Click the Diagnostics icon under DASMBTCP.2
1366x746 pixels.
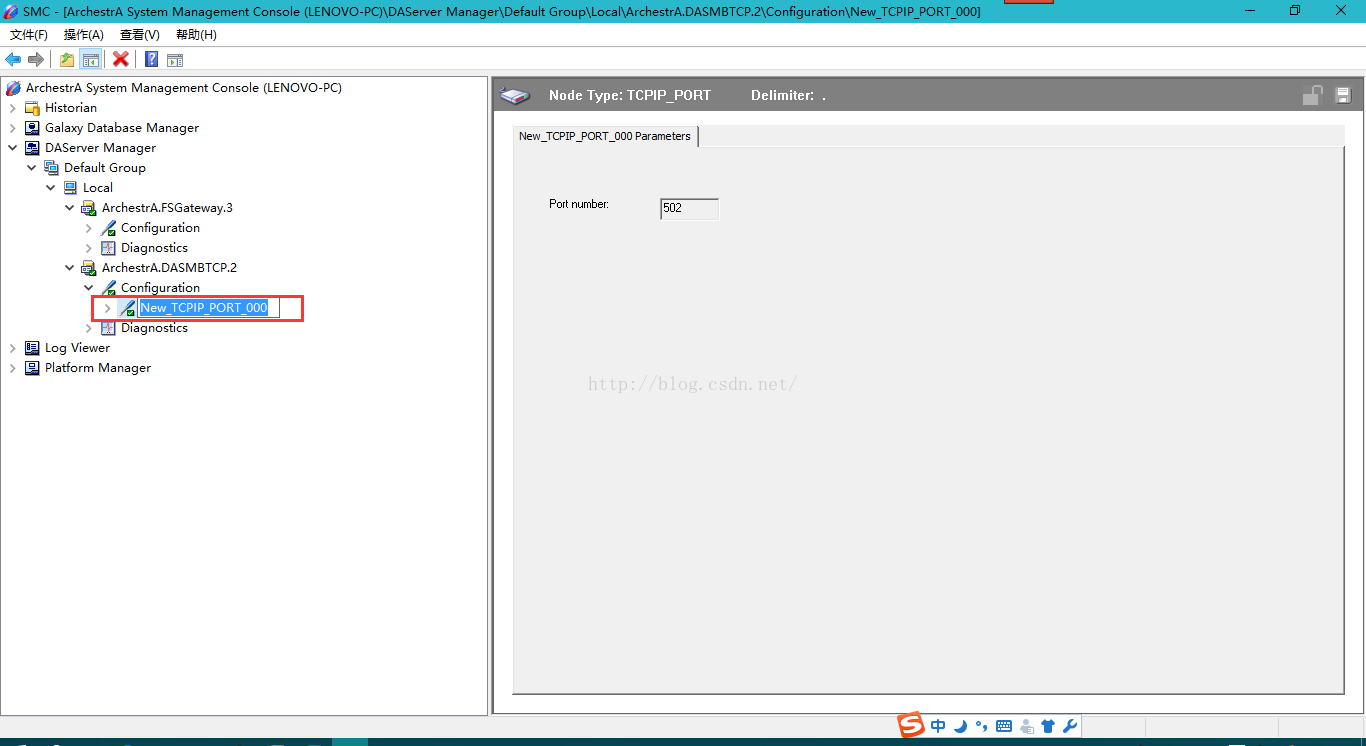click(109, 328)
